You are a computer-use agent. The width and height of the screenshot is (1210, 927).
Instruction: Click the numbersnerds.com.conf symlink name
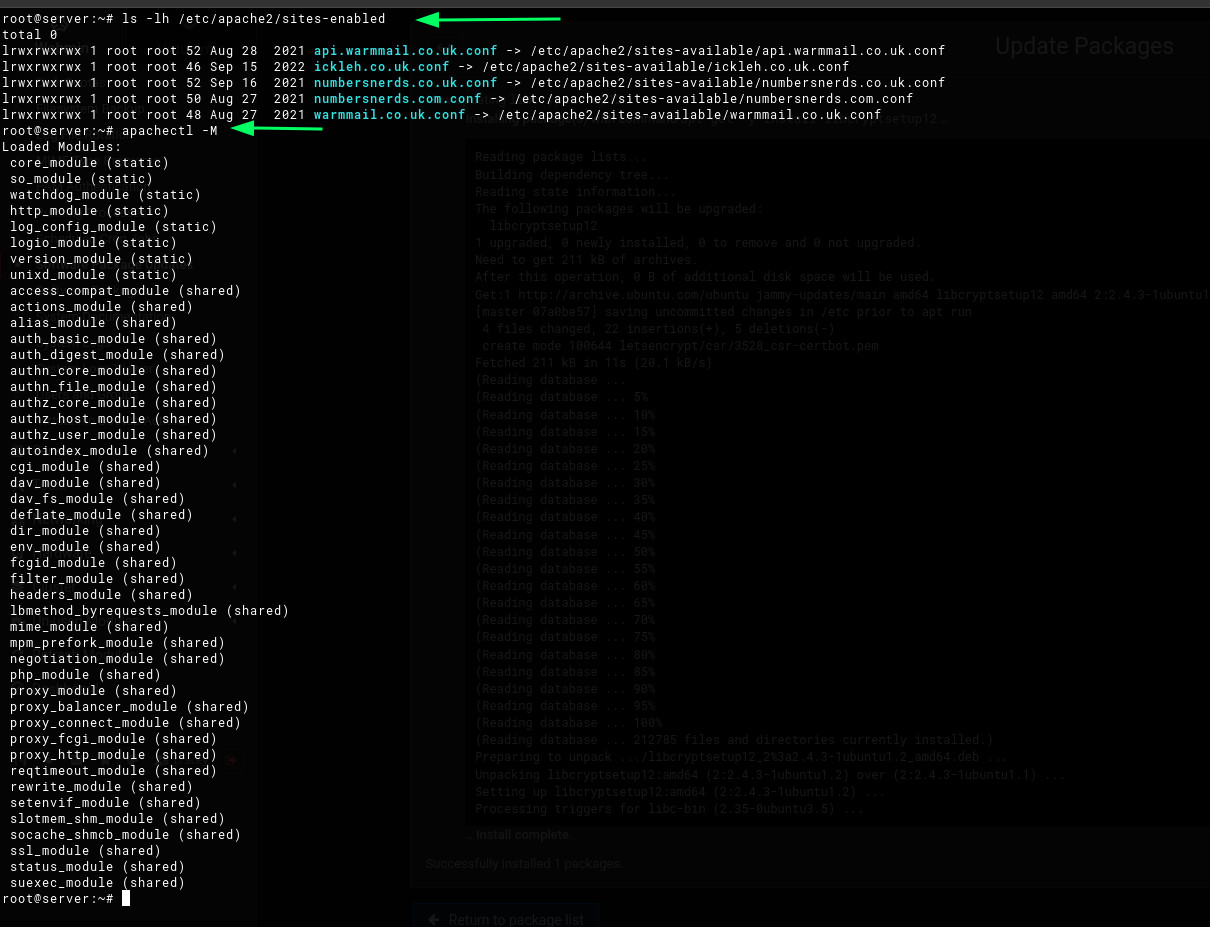coord(397,99)
